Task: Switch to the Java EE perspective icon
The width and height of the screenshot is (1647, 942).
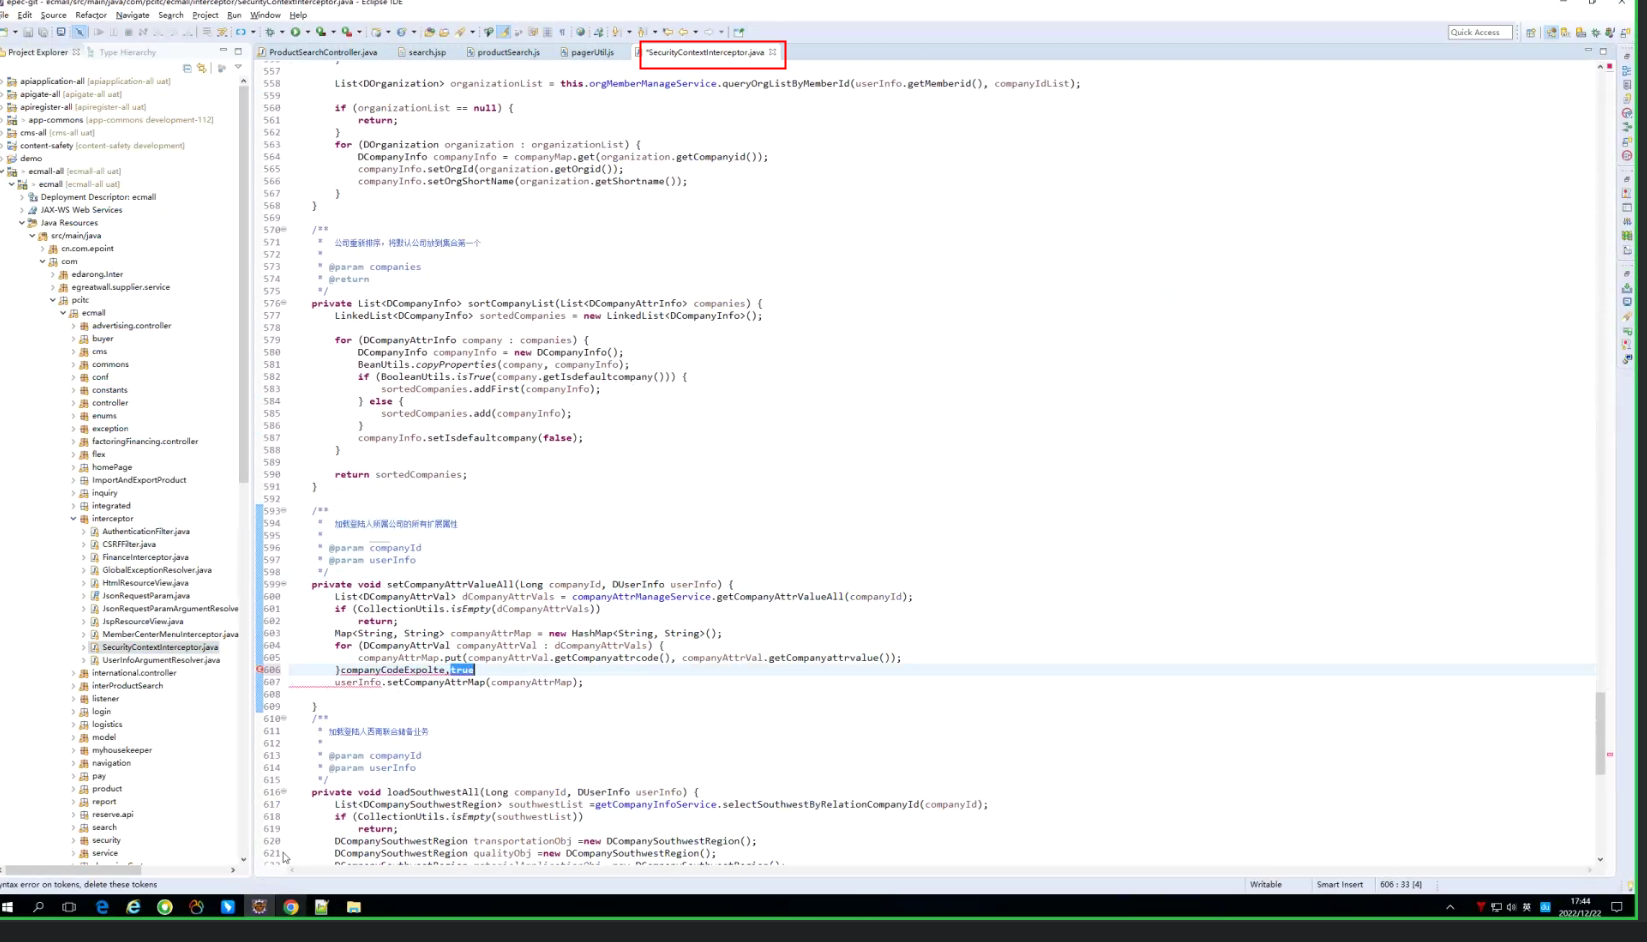Action: [x=1551, y=32]
